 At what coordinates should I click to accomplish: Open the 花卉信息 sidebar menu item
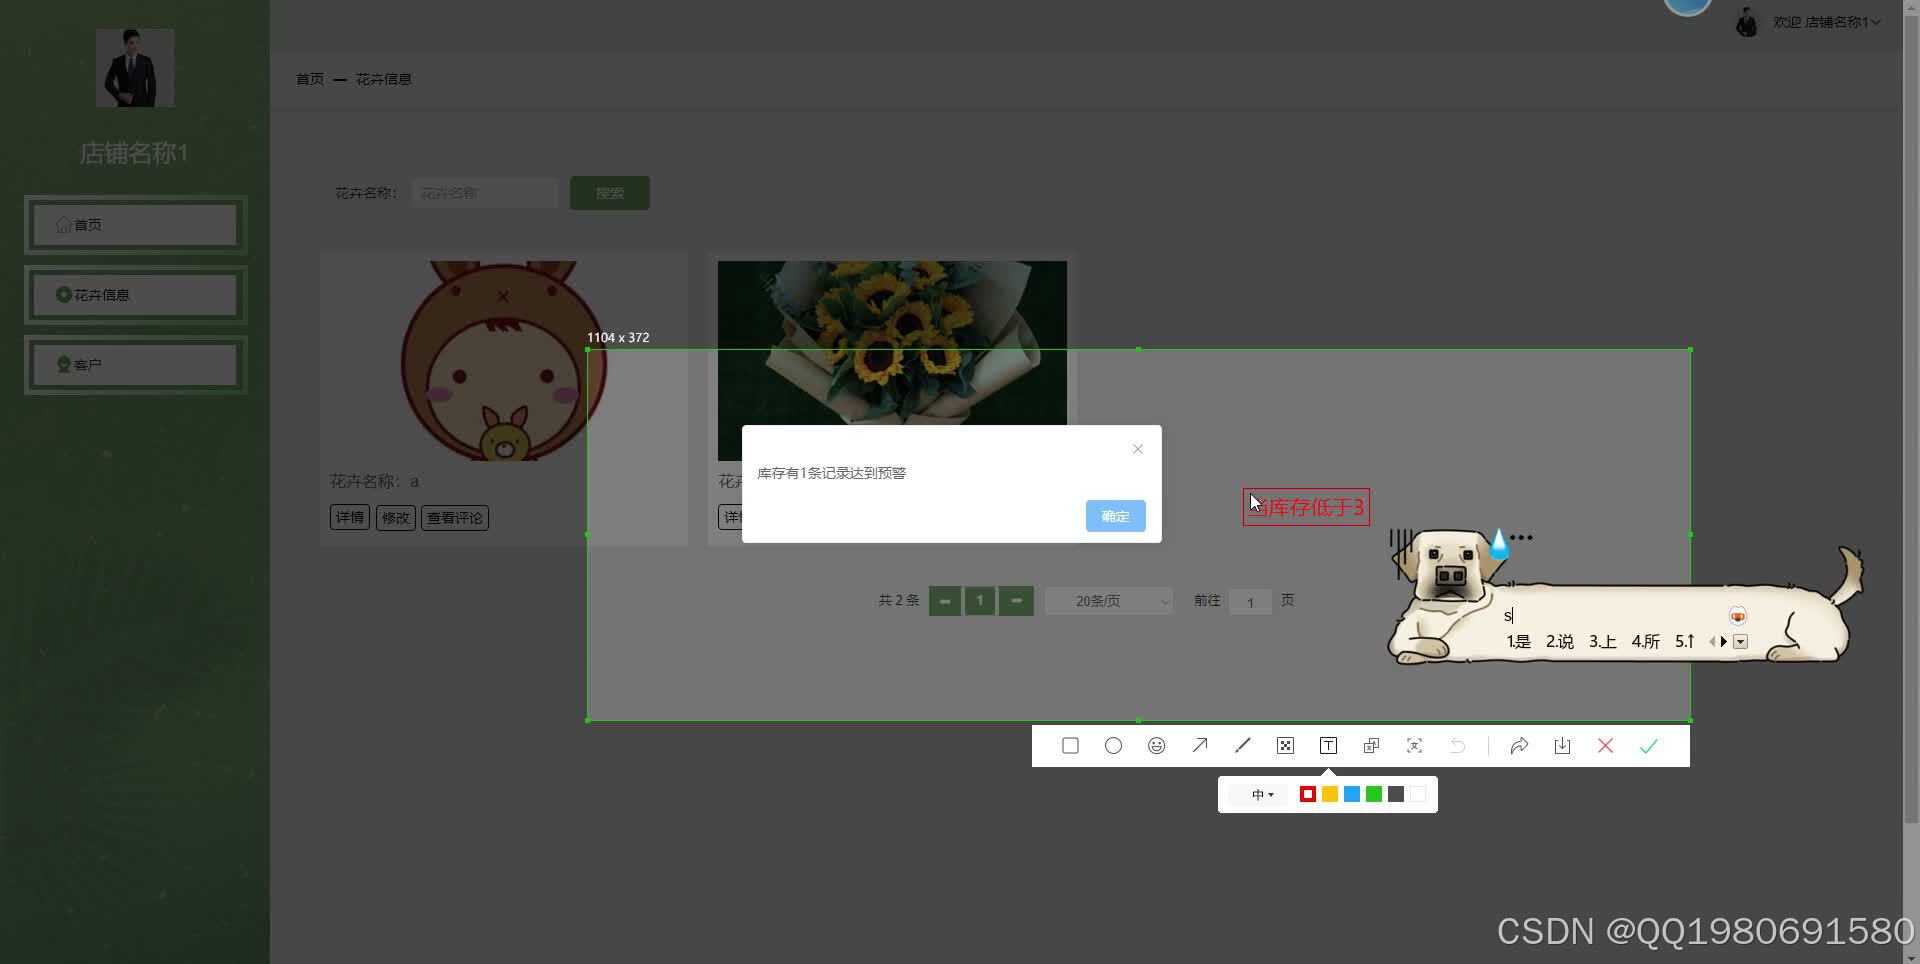[x=133, y=294]
